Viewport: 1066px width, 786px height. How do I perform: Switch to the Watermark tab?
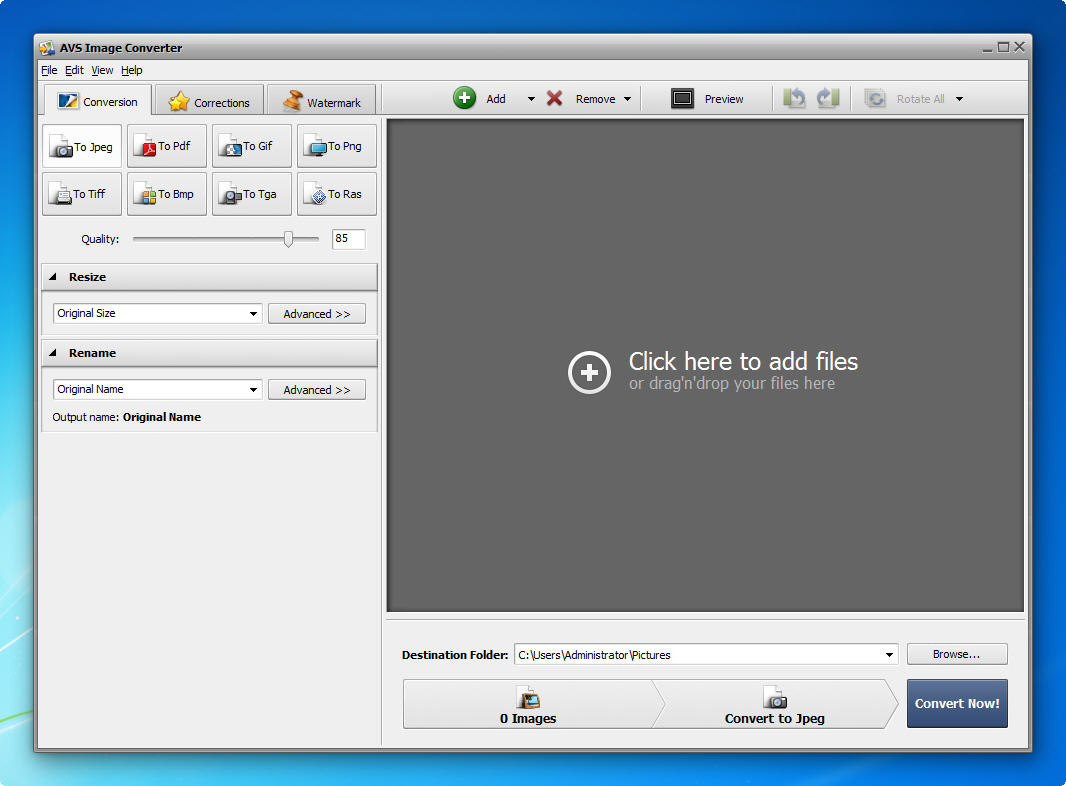point(322,102)
